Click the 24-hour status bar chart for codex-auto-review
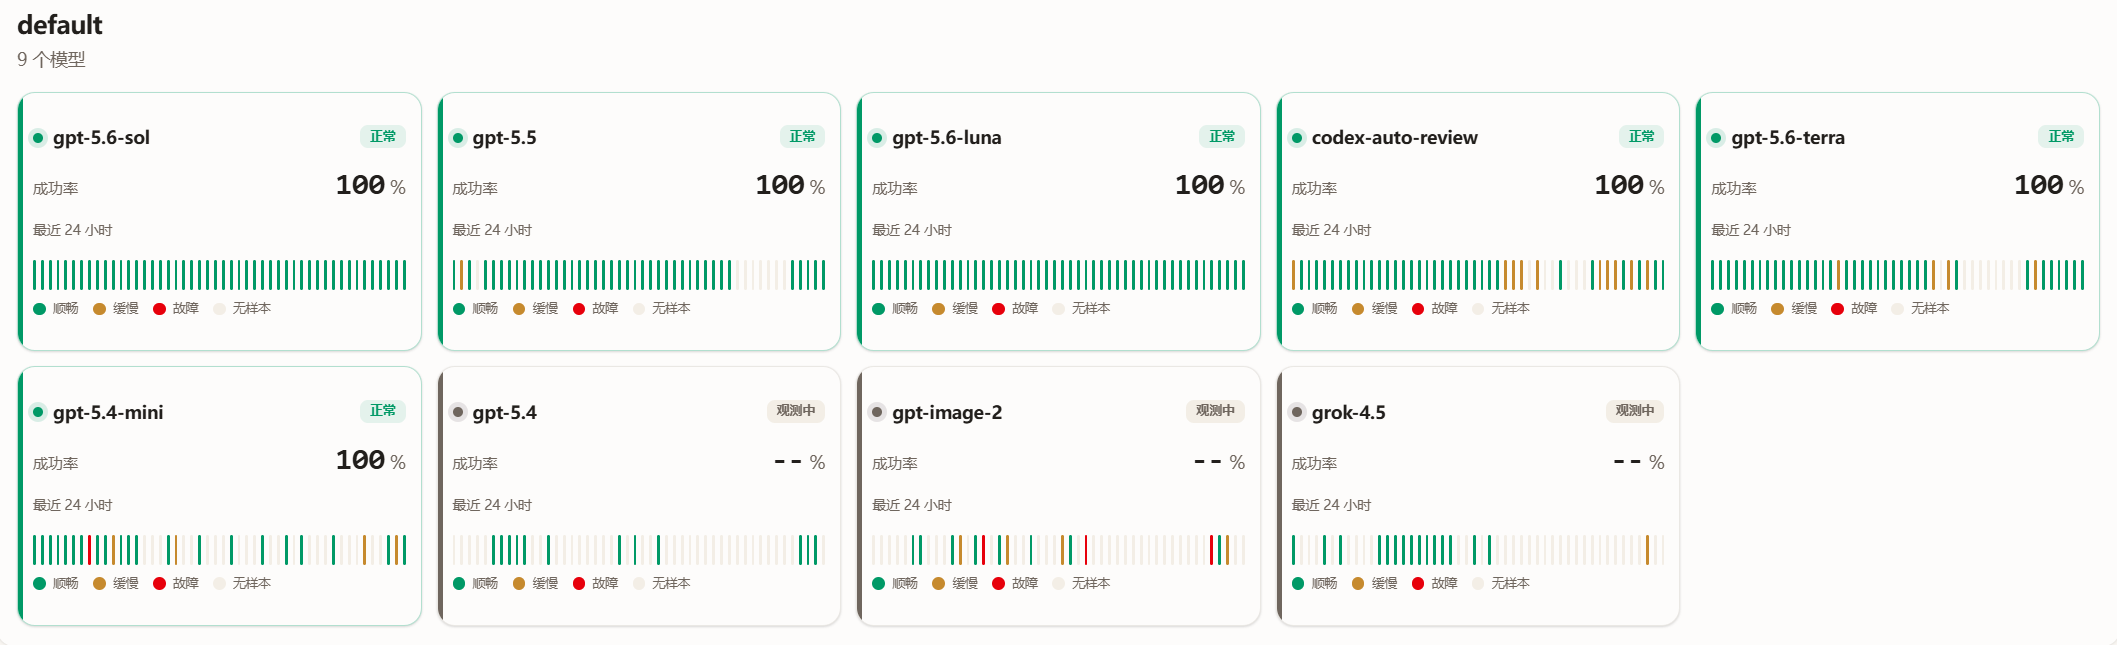2117x645 pixels. tap(1478, 275)
